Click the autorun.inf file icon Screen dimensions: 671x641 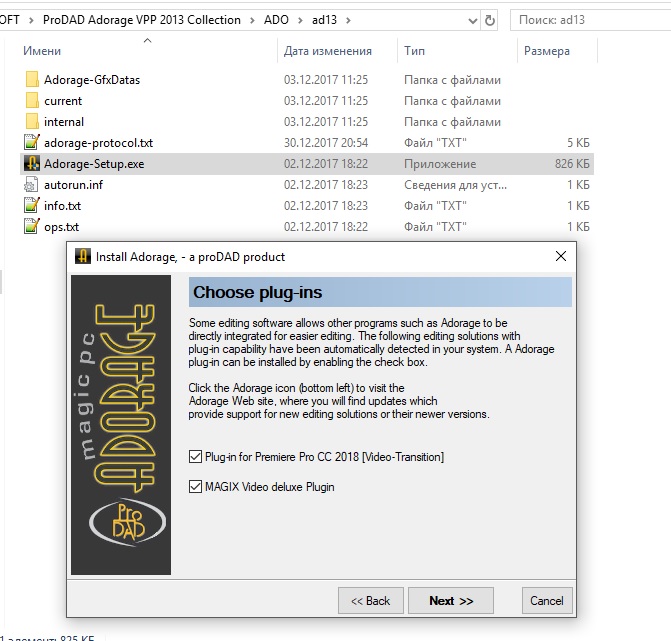coord(31,184)
